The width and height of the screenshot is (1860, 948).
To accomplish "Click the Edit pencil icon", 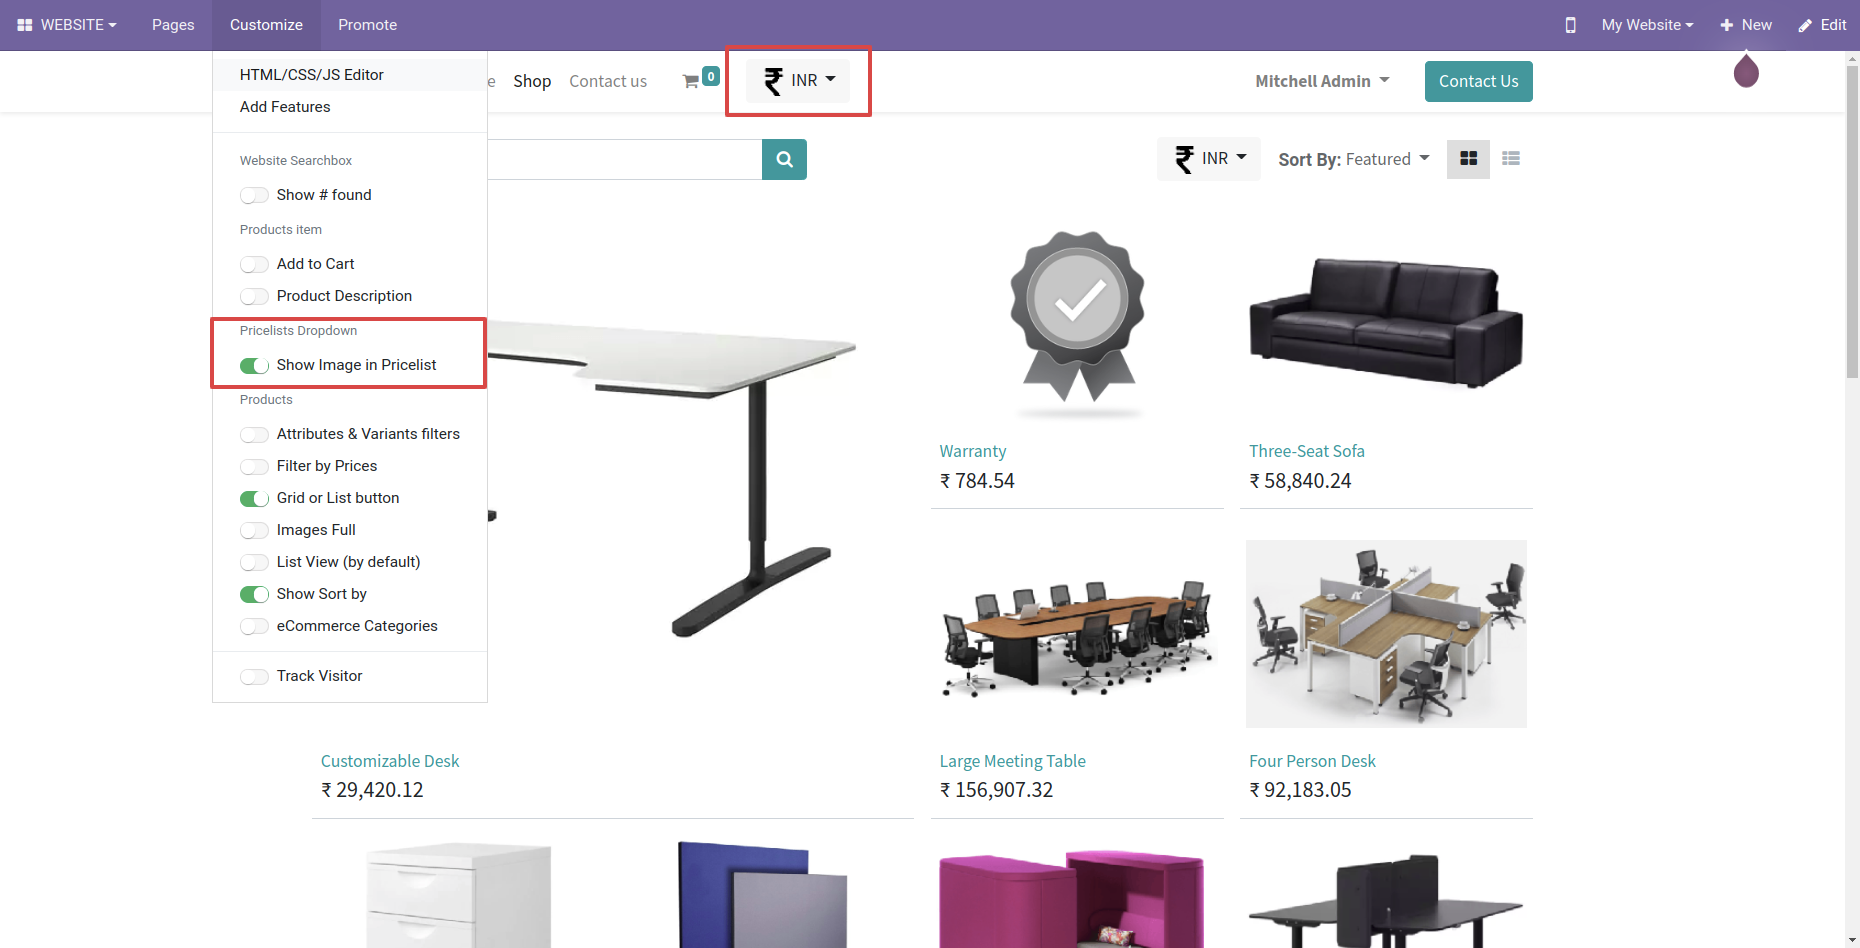I will point(1805,25).
